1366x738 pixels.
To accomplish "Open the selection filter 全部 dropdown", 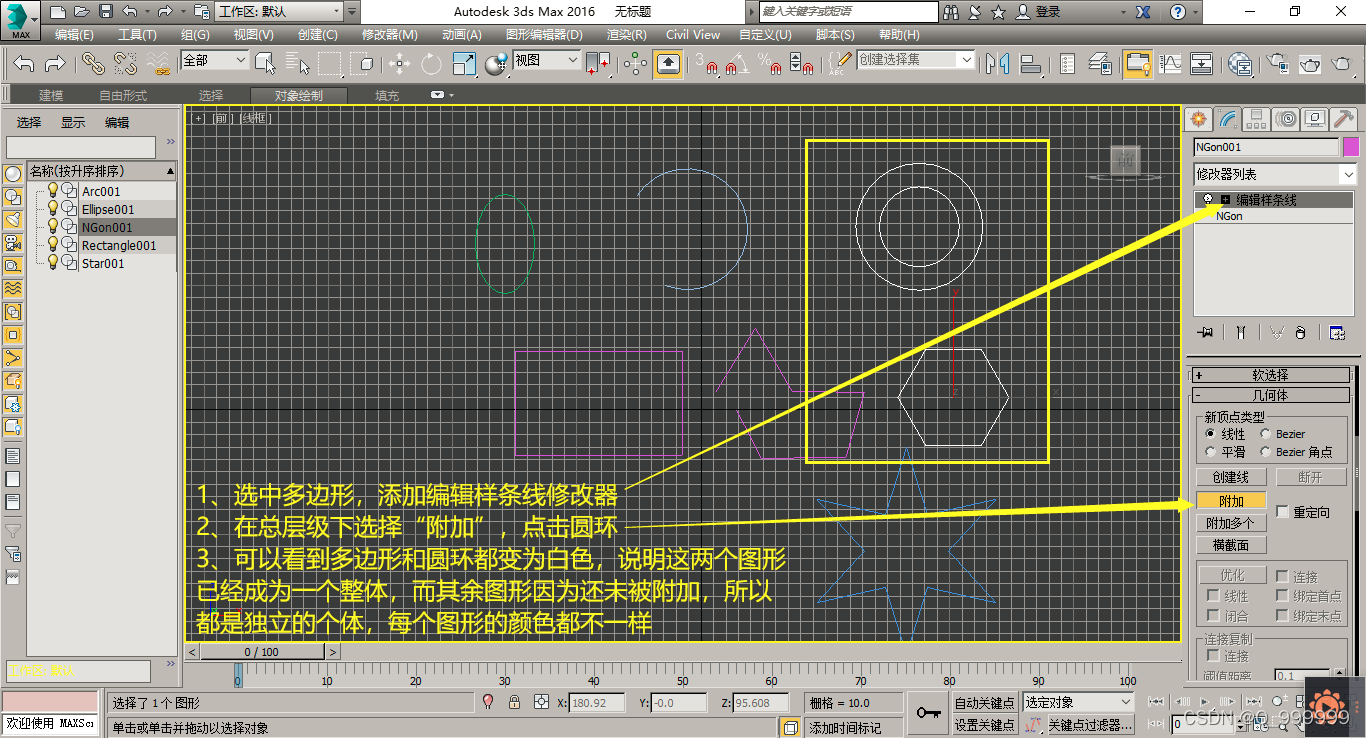I will click(x=214, y=61).
